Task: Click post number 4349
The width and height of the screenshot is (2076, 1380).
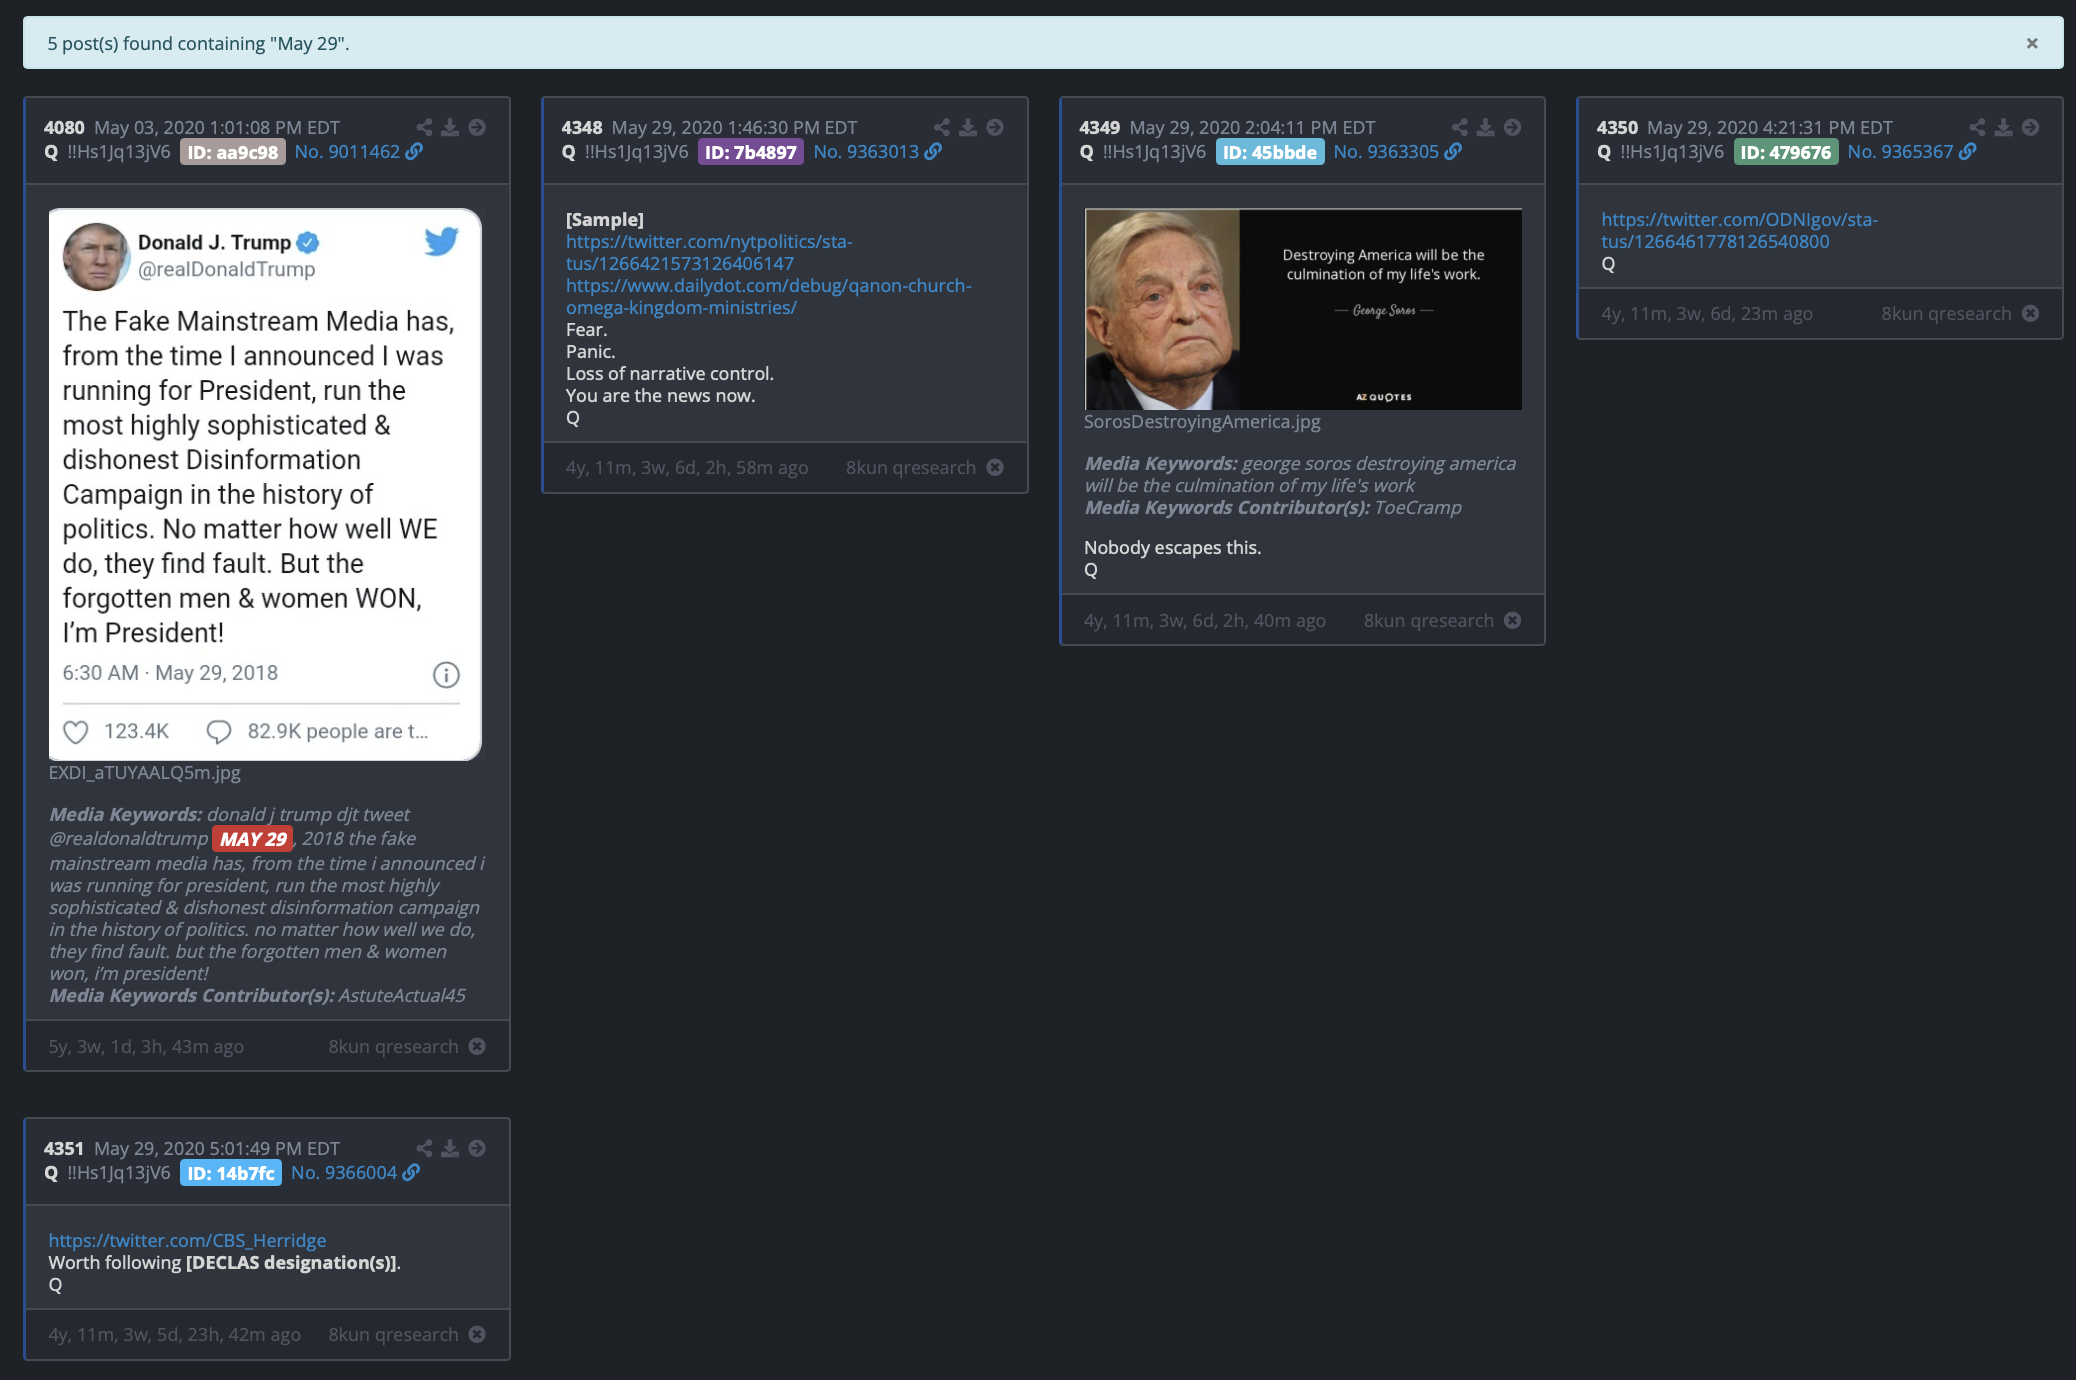Action: tap(1100, 127)
